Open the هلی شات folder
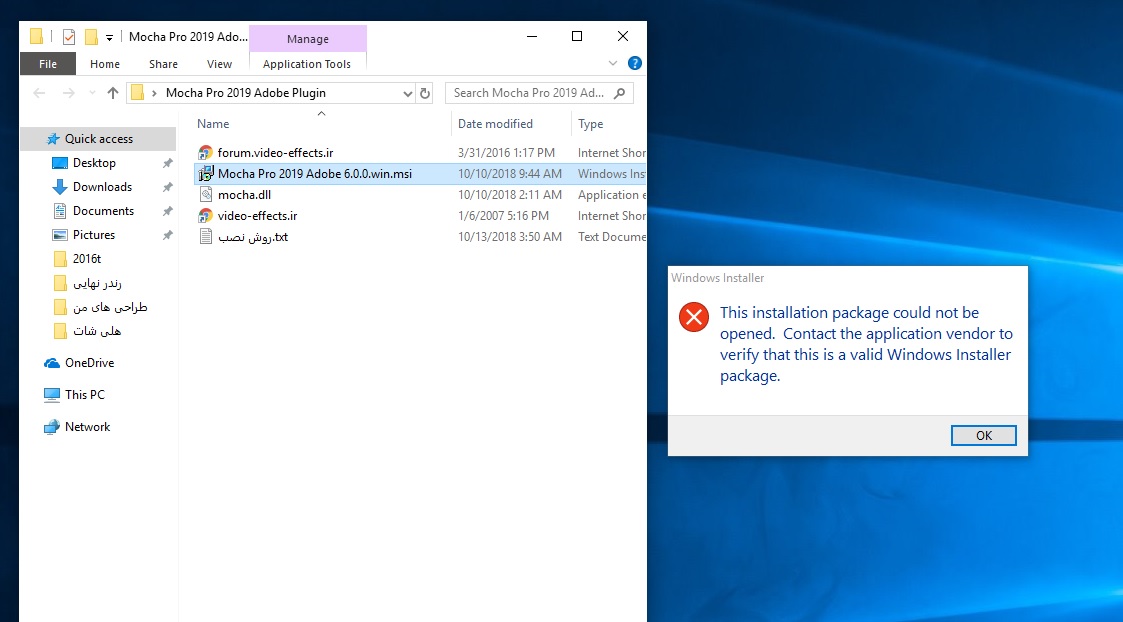Viewport: 1123px width, 622px height. coord(98,331)
